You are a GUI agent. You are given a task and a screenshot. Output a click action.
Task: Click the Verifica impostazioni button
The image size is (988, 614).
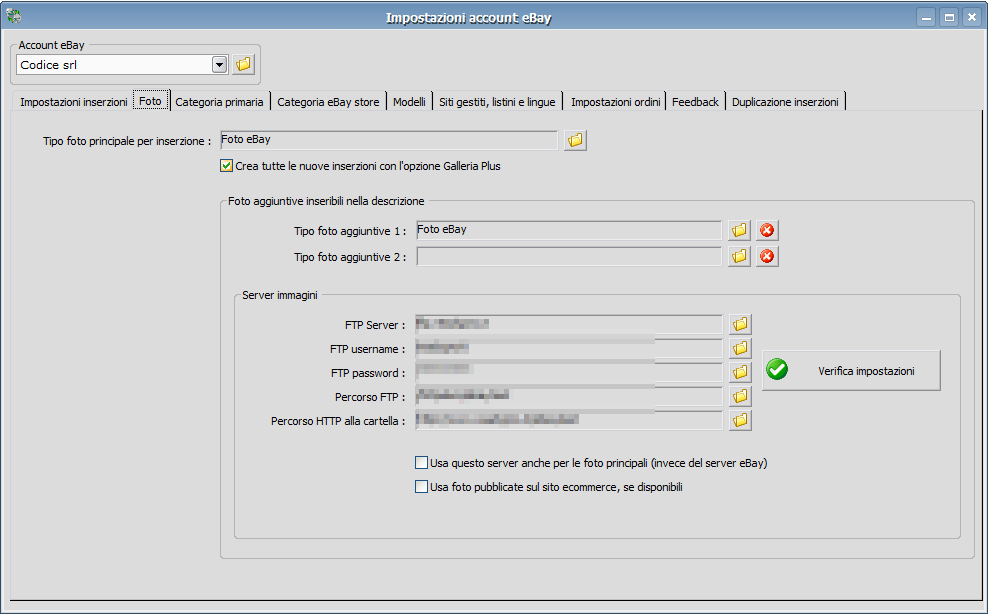851,371
